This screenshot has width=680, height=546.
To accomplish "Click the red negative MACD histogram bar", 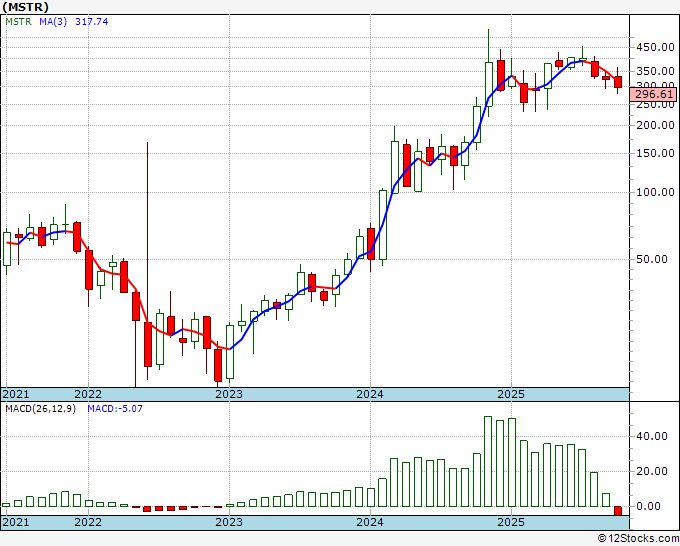I will click(x=618, y=511).
